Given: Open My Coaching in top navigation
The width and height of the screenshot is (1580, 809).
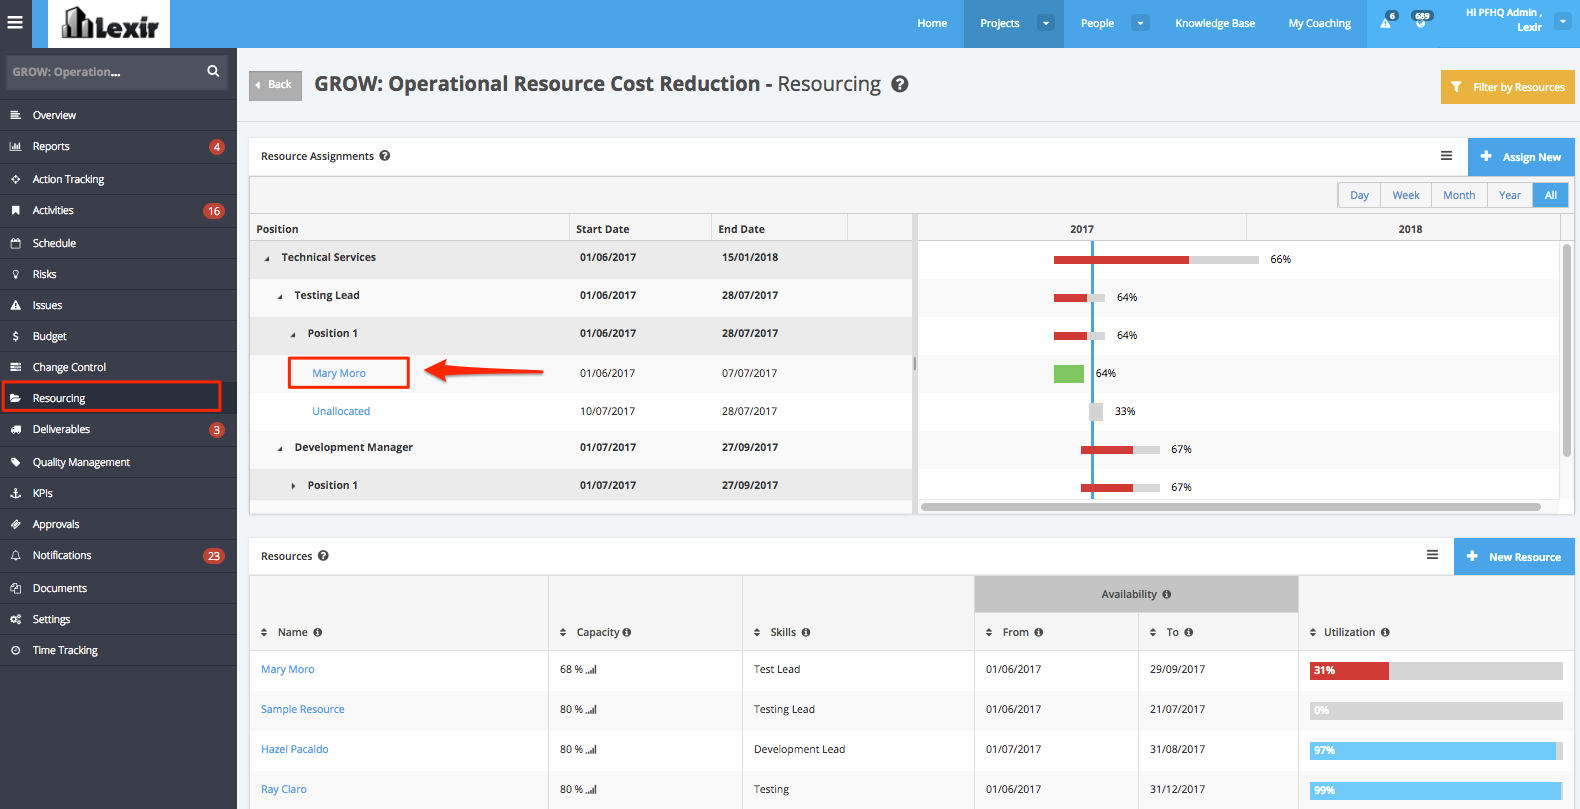Looking at the screenshot, I should point(1319,23).
